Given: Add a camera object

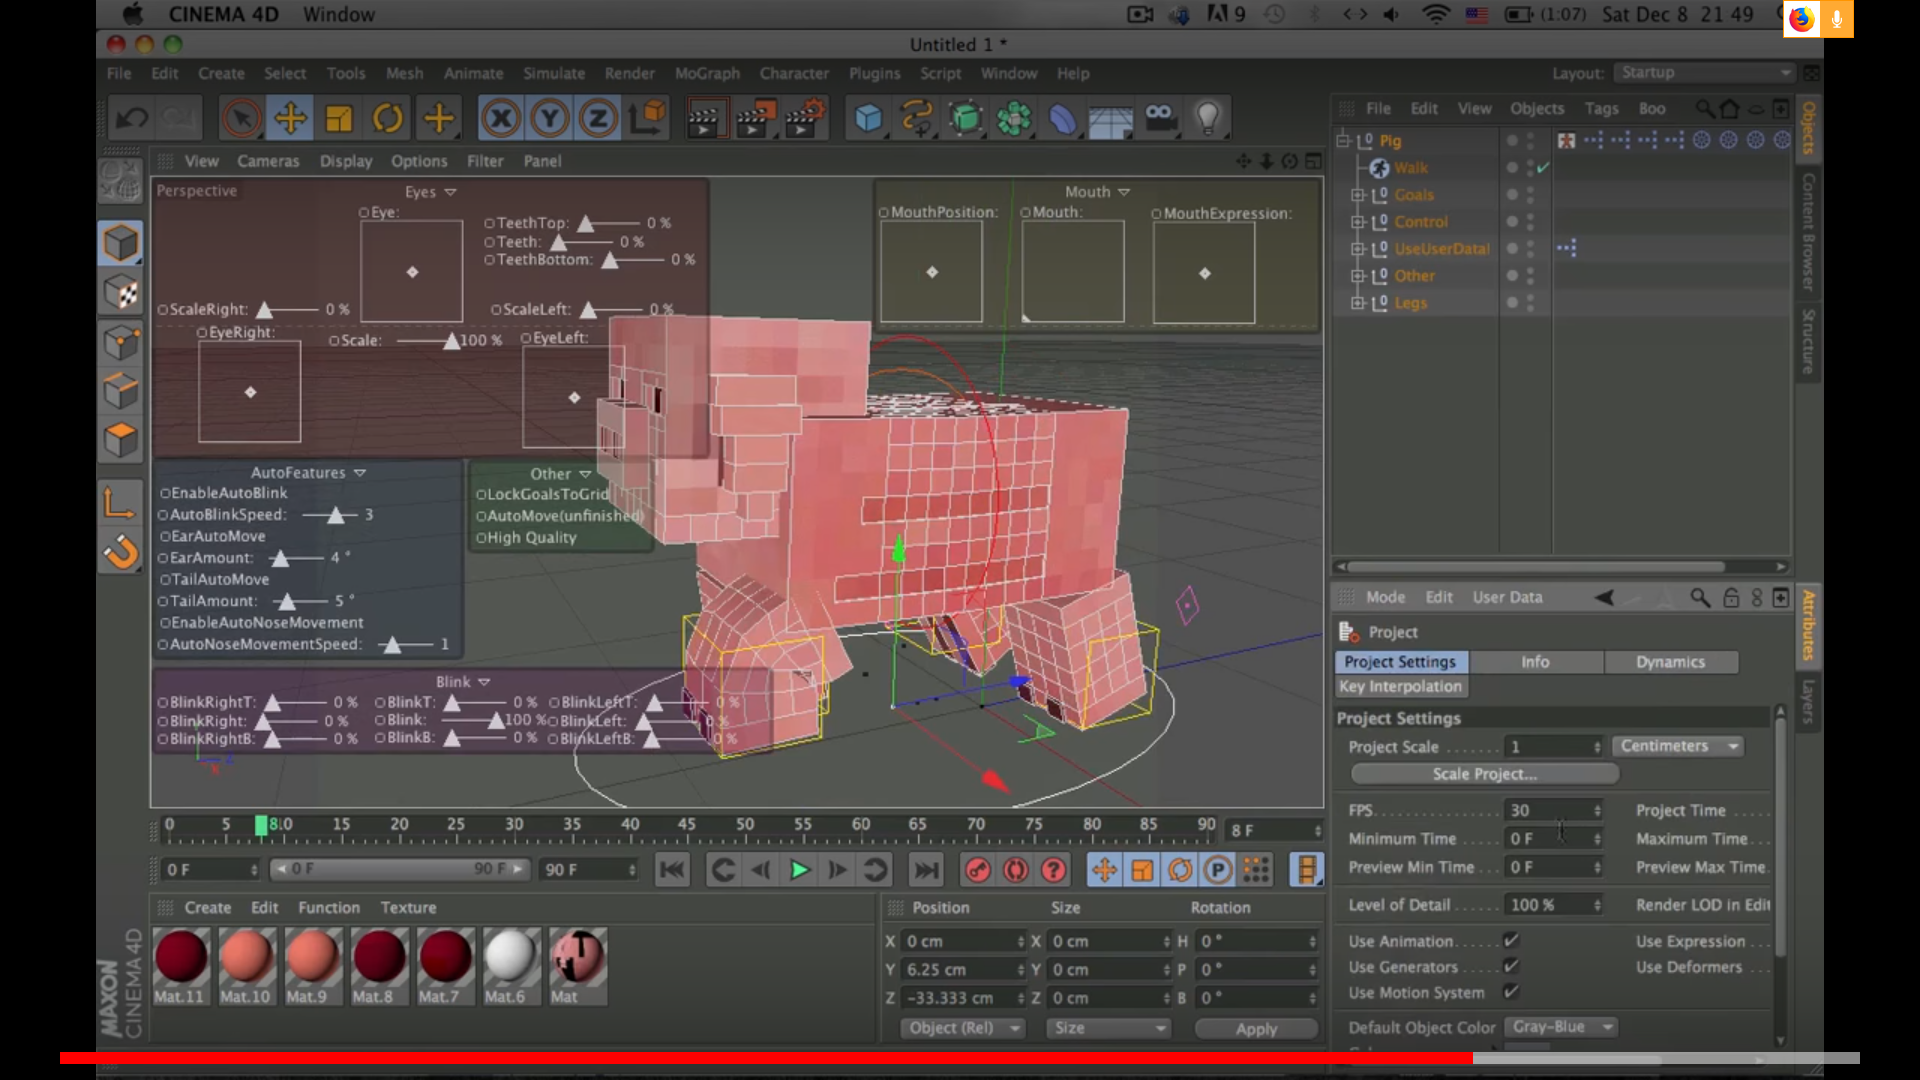Looking at the screenshot, I should click(x=1160, y=118).
